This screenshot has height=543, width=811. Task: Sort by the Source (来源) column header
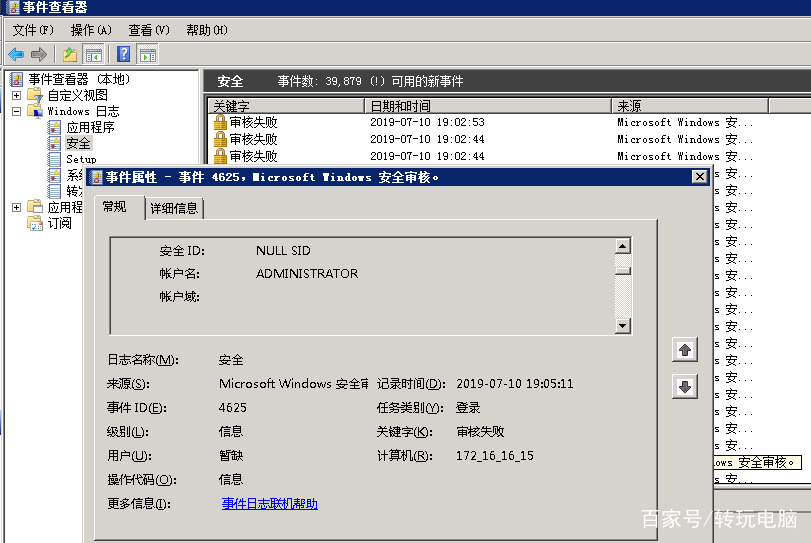click(x=690, y=106)
